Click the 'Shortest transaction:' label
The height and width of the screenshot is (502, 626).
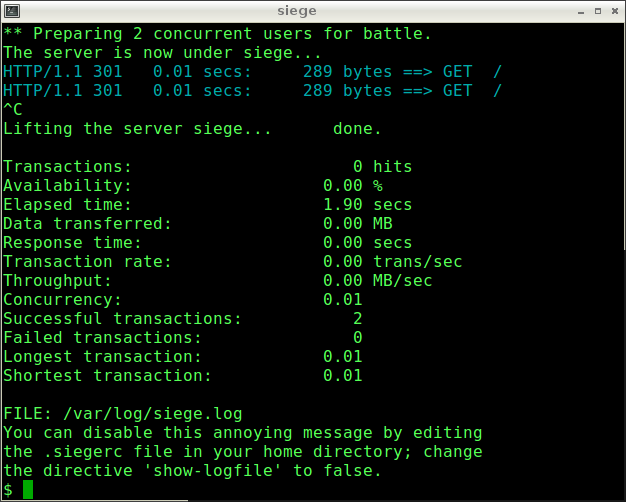pyautogui.click(x=107, y=375)
